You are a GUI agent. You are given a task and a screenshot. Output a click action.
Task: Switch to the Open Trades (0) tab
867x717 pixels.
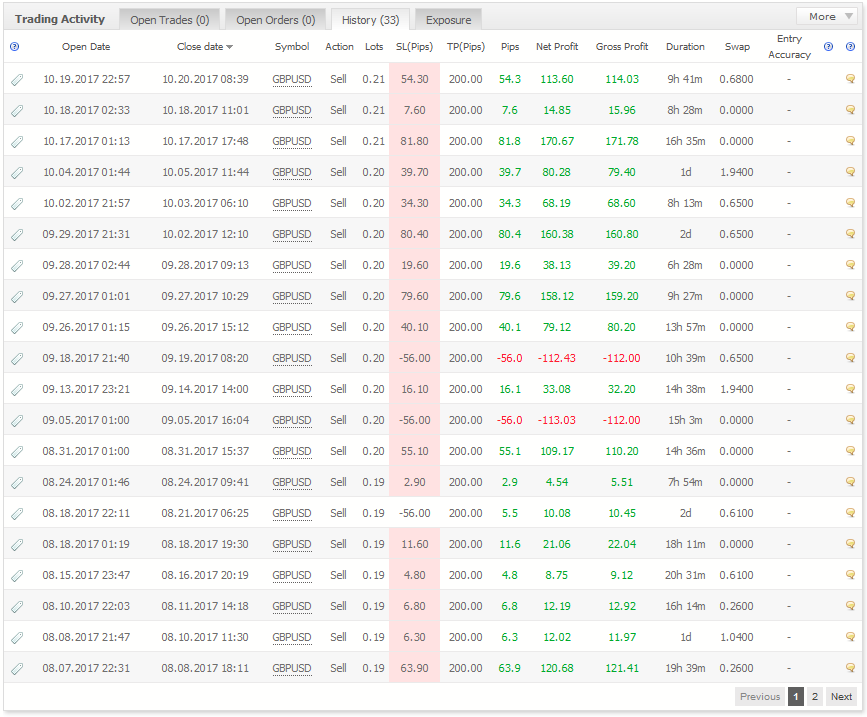click(x=170, y=20)
